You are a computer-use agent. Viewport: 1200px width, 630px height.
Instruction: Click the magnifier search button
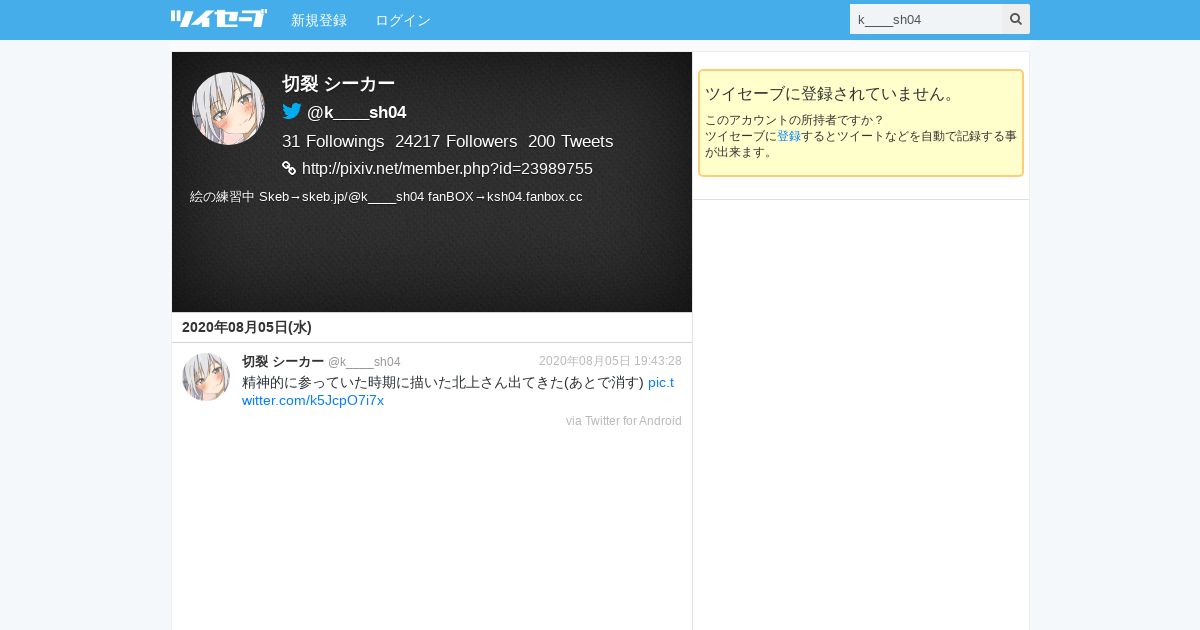coord(1016,19)
